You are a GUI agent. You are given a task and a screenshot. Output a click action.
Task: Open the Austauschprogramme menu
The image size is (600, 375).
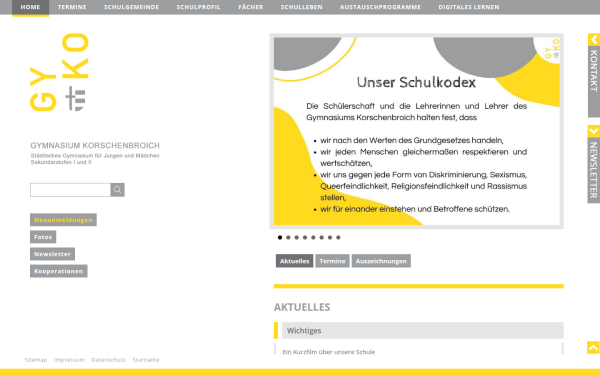click(380, 7)
